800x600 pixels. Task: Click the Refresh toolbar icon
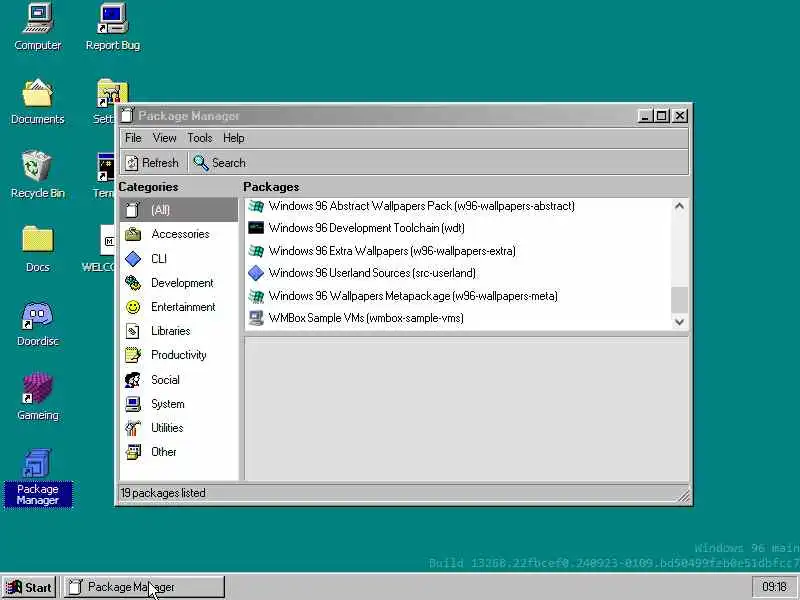point(132,163)
